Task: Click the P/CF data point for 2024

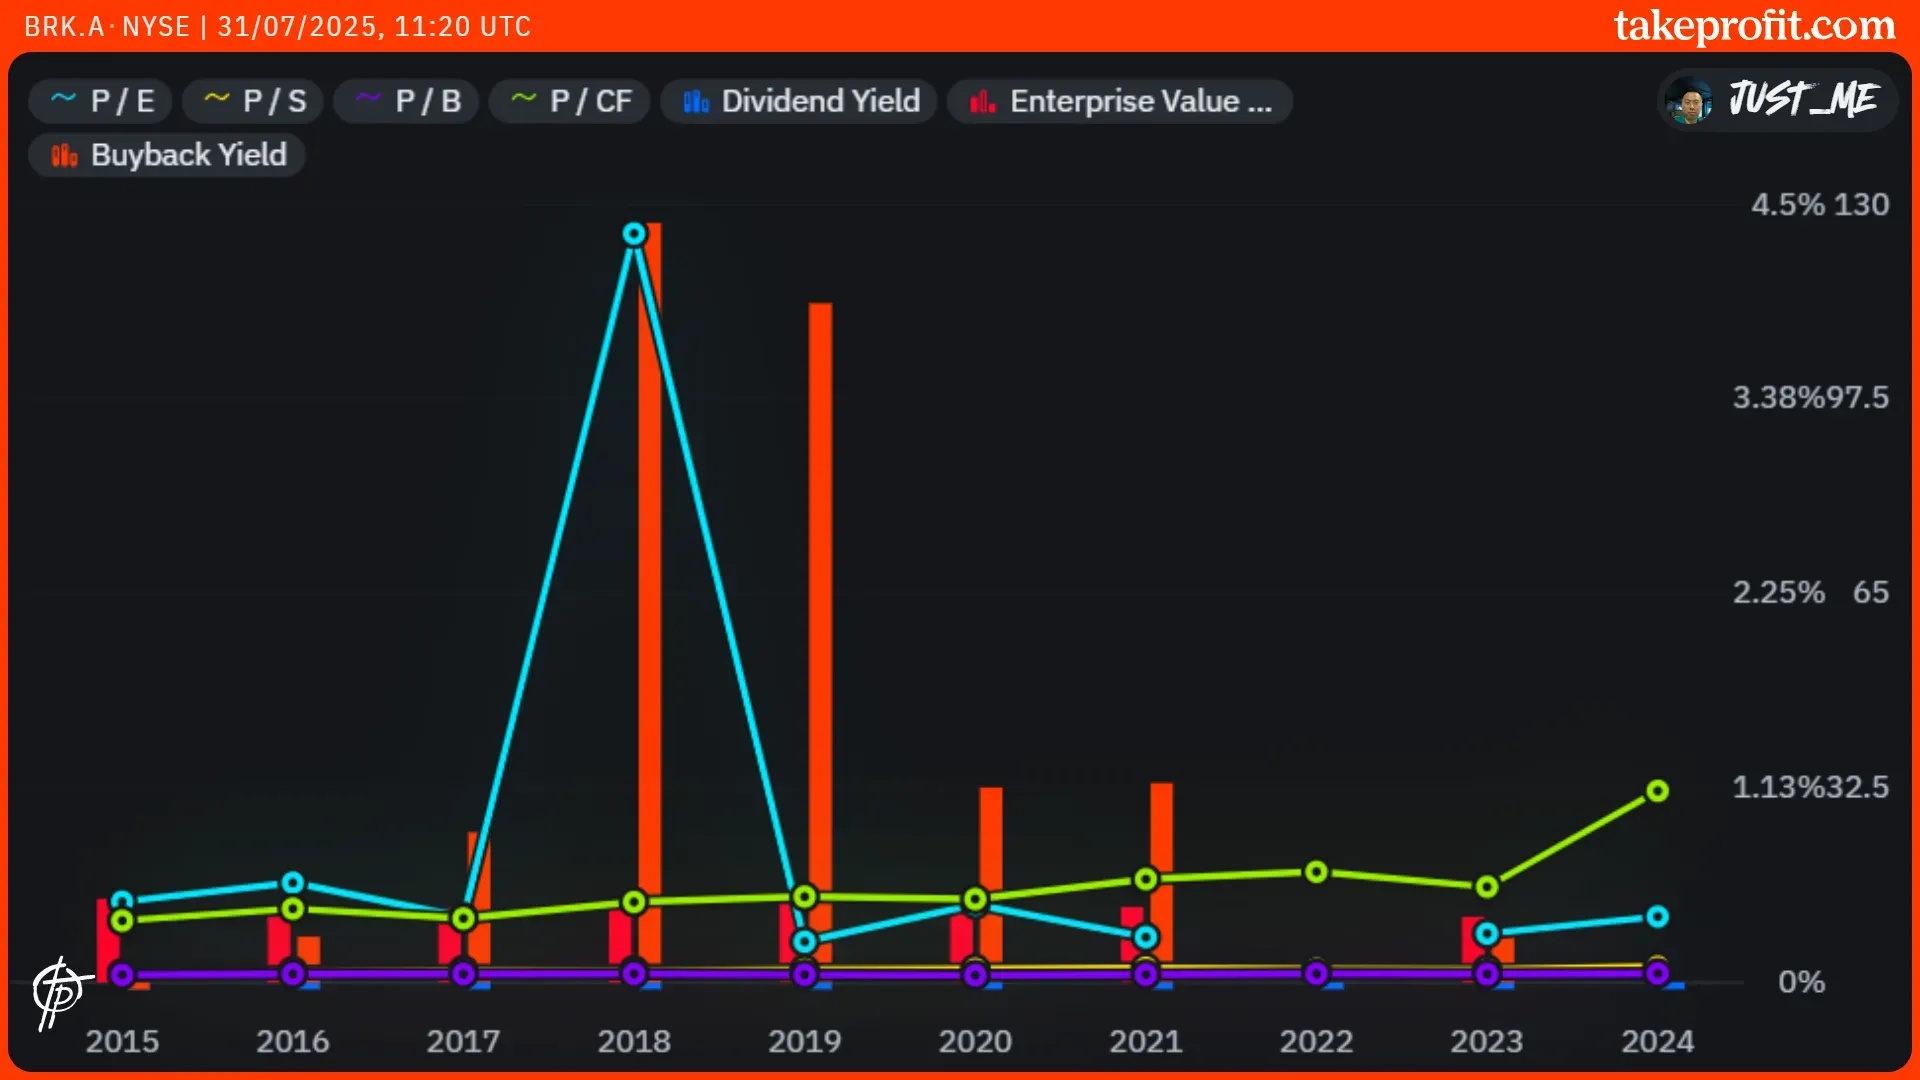Action: (1657, 791)
